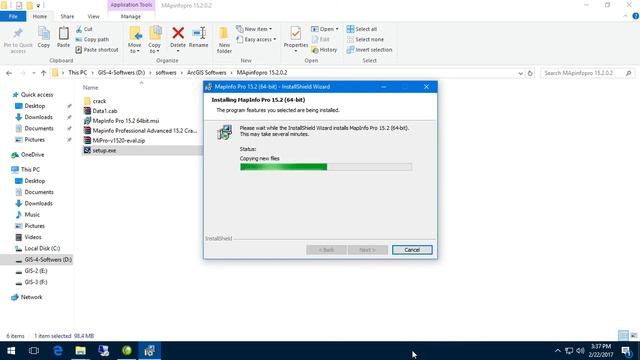Click Paste shortcut in ribbon
The height and width of the screenshot is (360, 640).
coord(97,49)
